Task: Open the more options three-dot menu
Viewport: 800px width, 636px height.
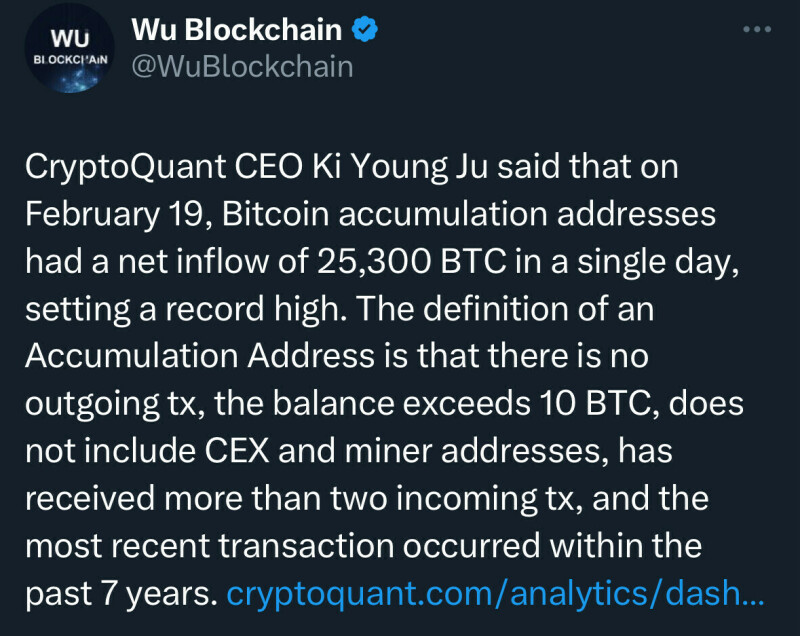Action: coord(757,29)
